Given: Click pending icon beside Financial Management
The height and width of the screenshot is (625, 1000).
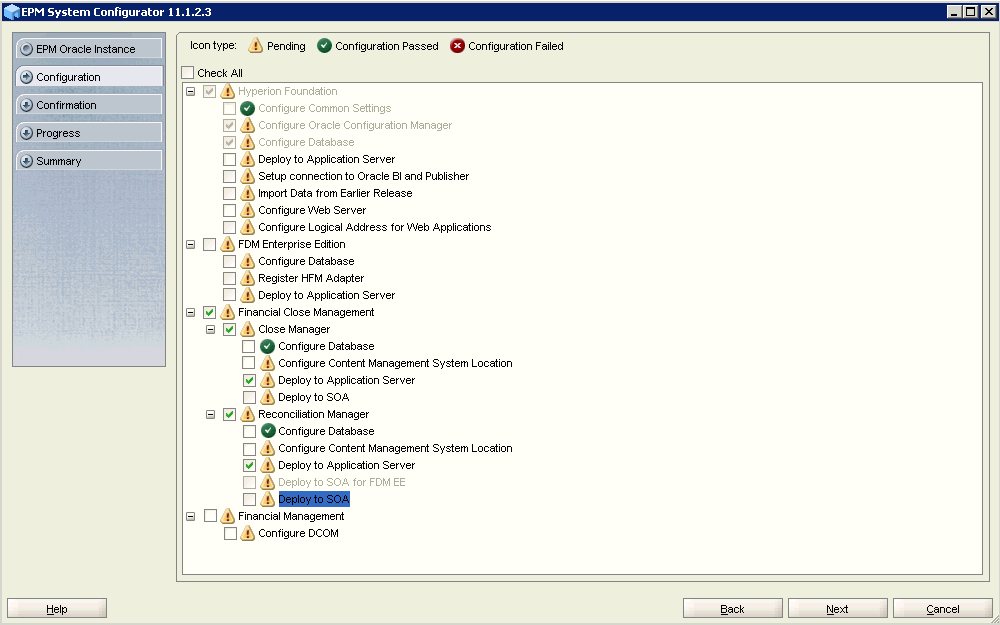Looking at the screenshot, I should (228, 516).
